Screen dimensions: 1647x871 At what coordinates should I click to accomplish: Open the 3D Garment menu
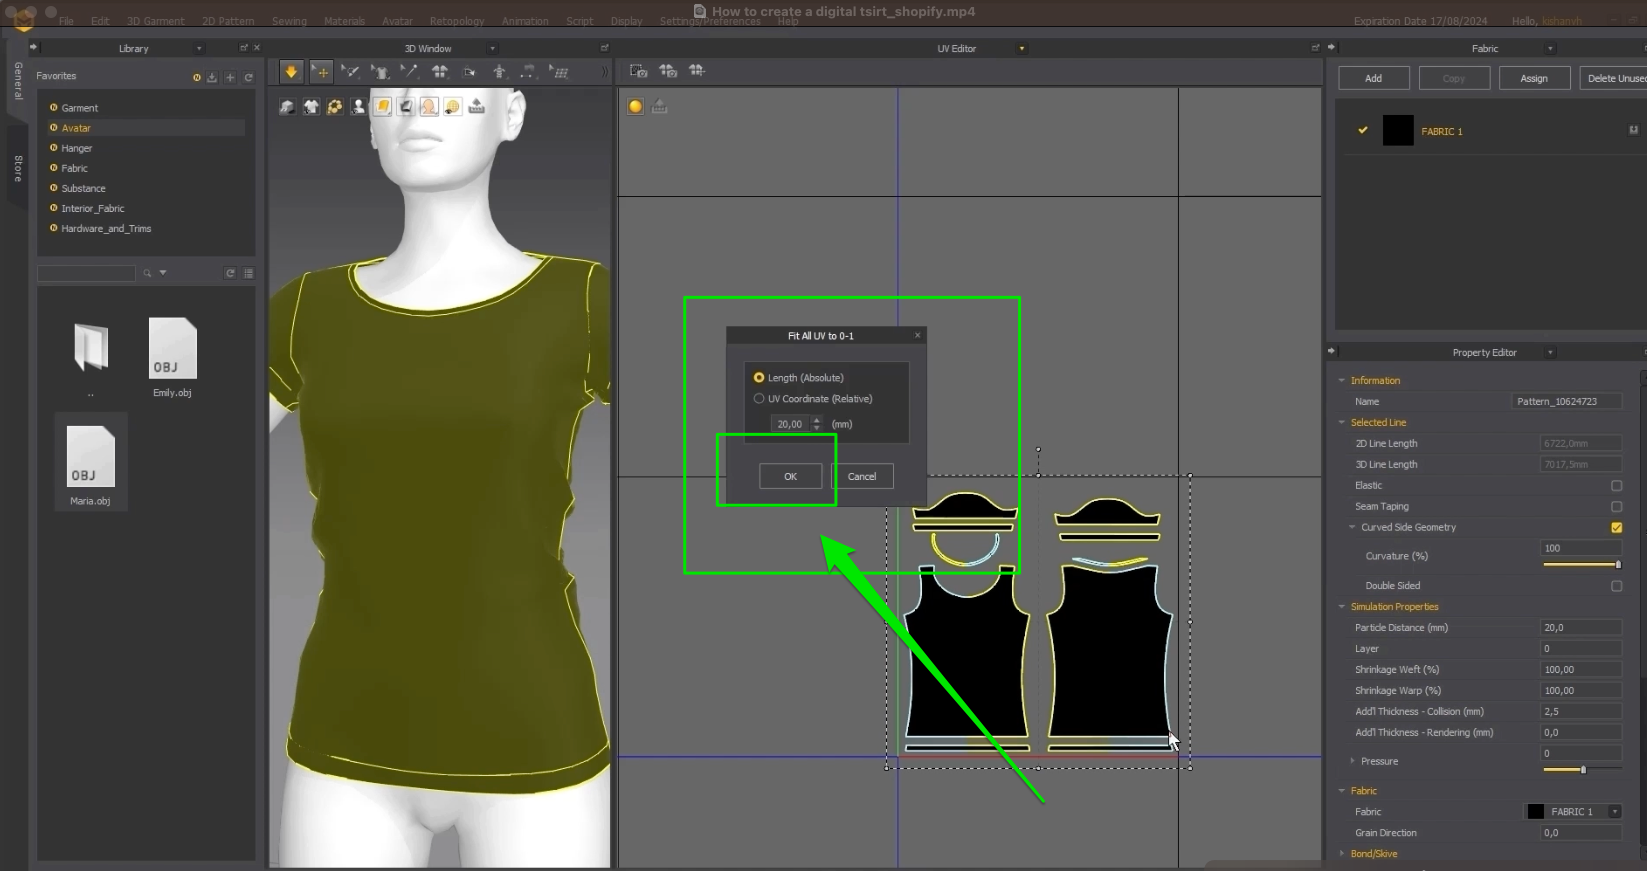tap(155, 21)
